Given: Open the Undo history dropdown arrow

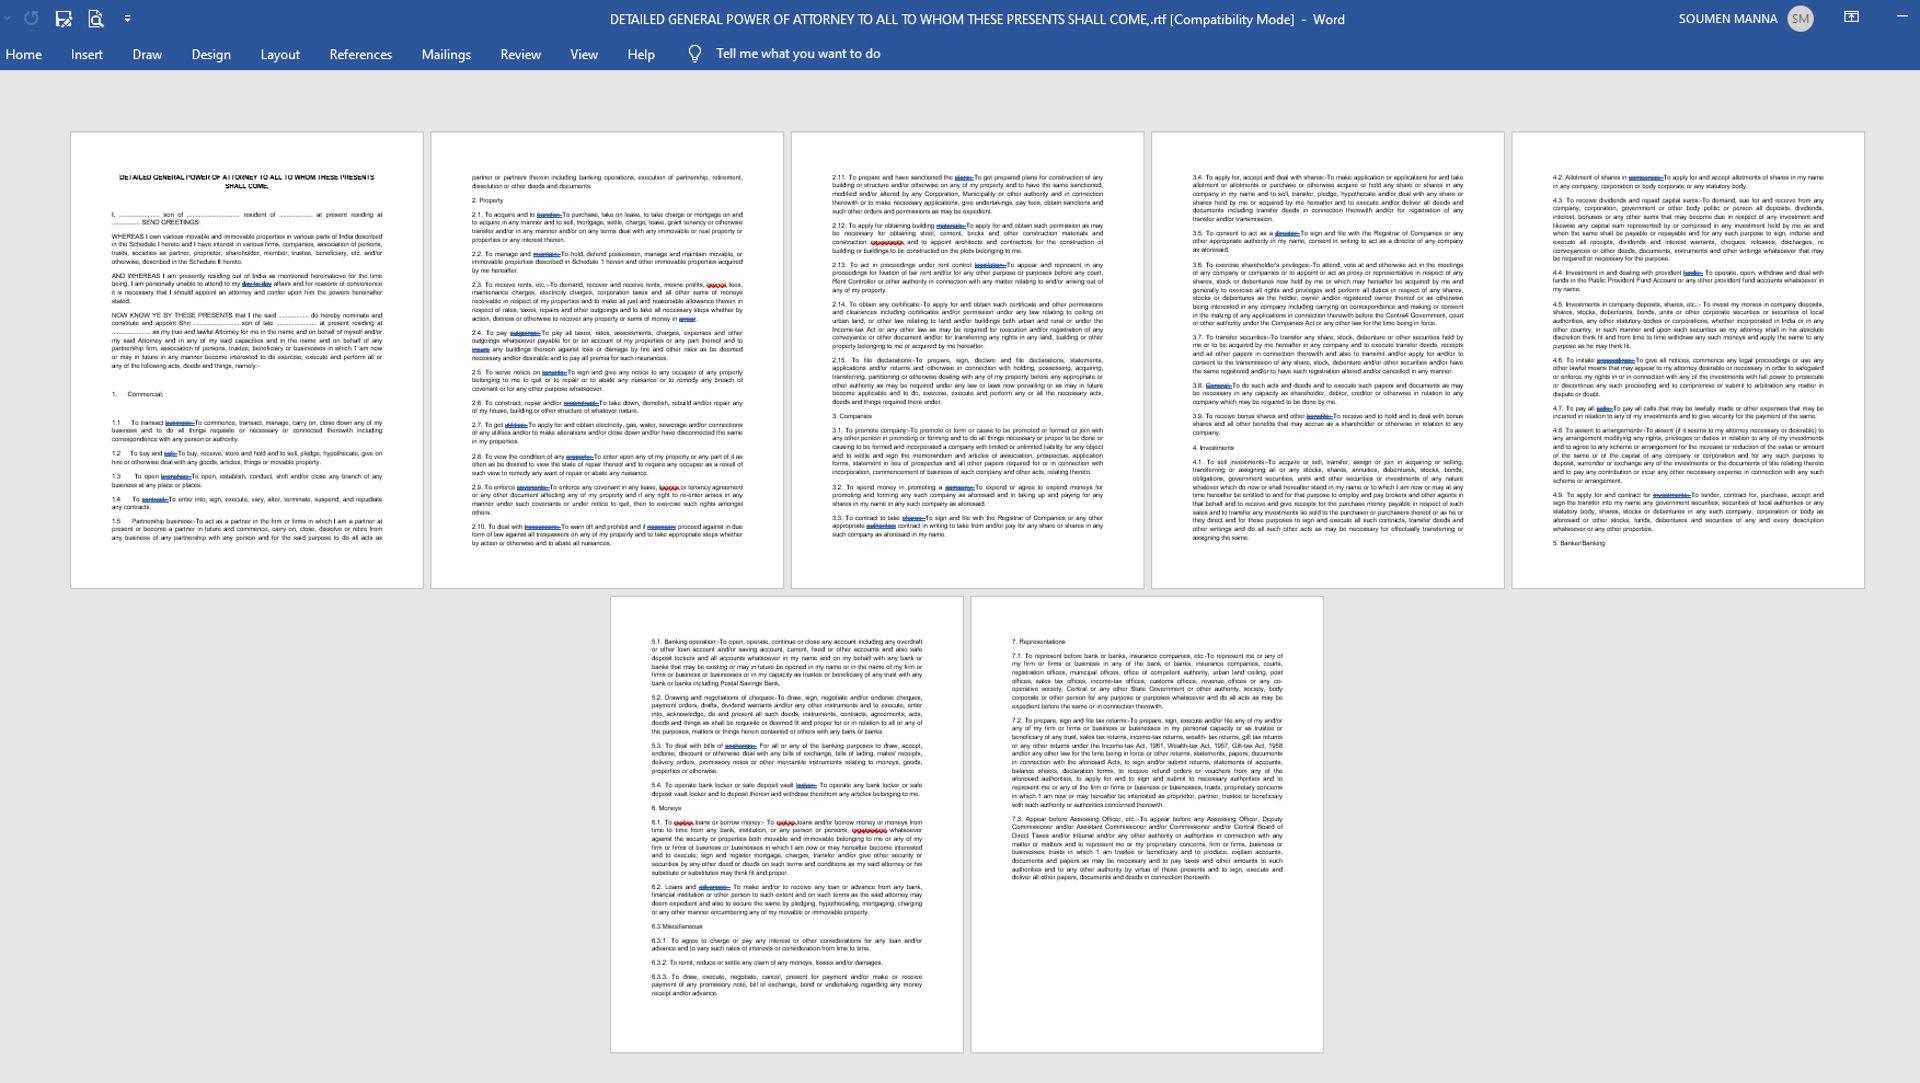Looking at the screenshot, I should tap(8, 18).
